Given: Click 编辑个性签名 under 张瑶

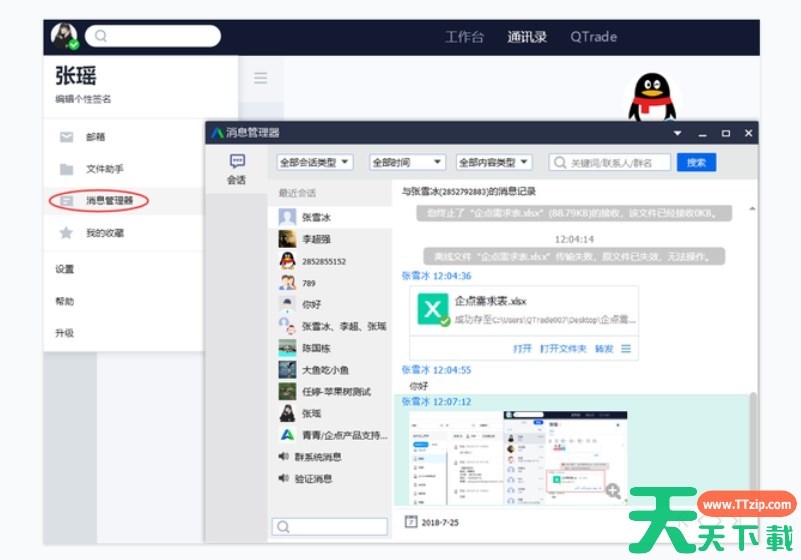Looking at the screenshot, I should click(x=83, y=99).
